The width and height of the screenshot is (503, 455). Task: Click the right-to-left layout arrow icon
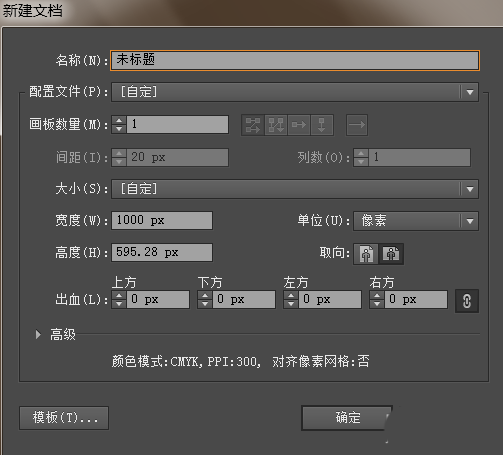(357, 125)
